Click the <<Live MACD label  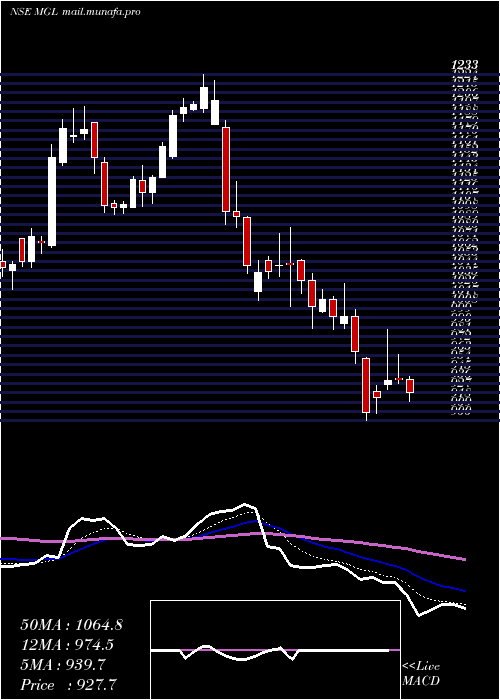coord(421,674)
